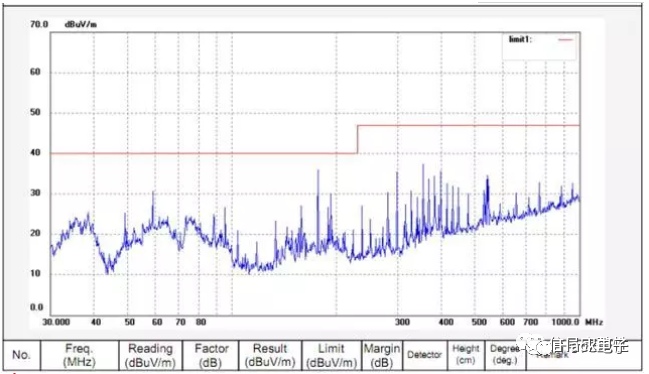The height and width of the screenshot is (374, 649).
Task: Click the 30 y-axis label
Action: 36,193
